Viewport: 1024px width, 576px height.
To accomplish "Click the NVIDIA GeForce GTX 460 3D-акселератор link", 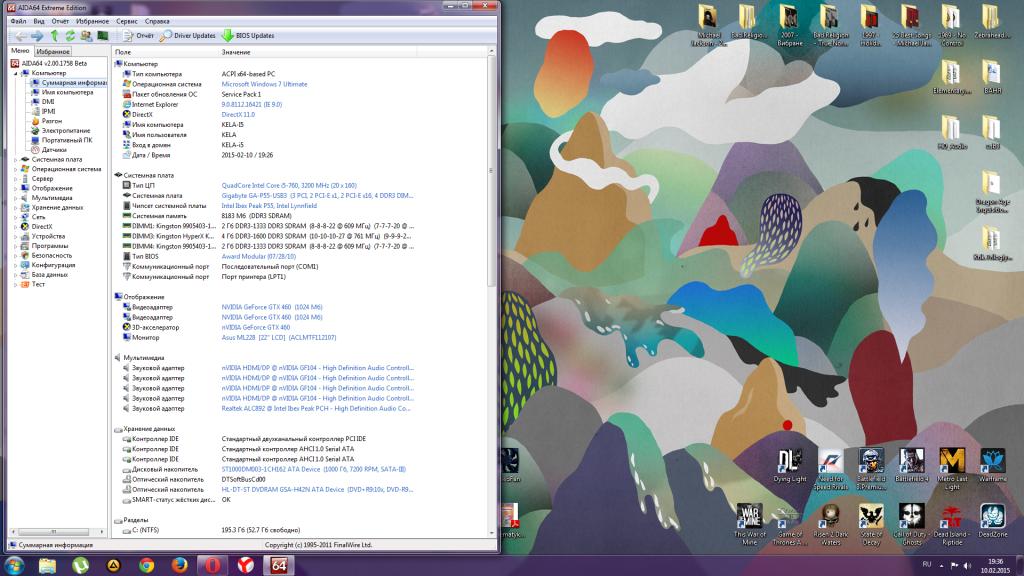I will point(256,327).
